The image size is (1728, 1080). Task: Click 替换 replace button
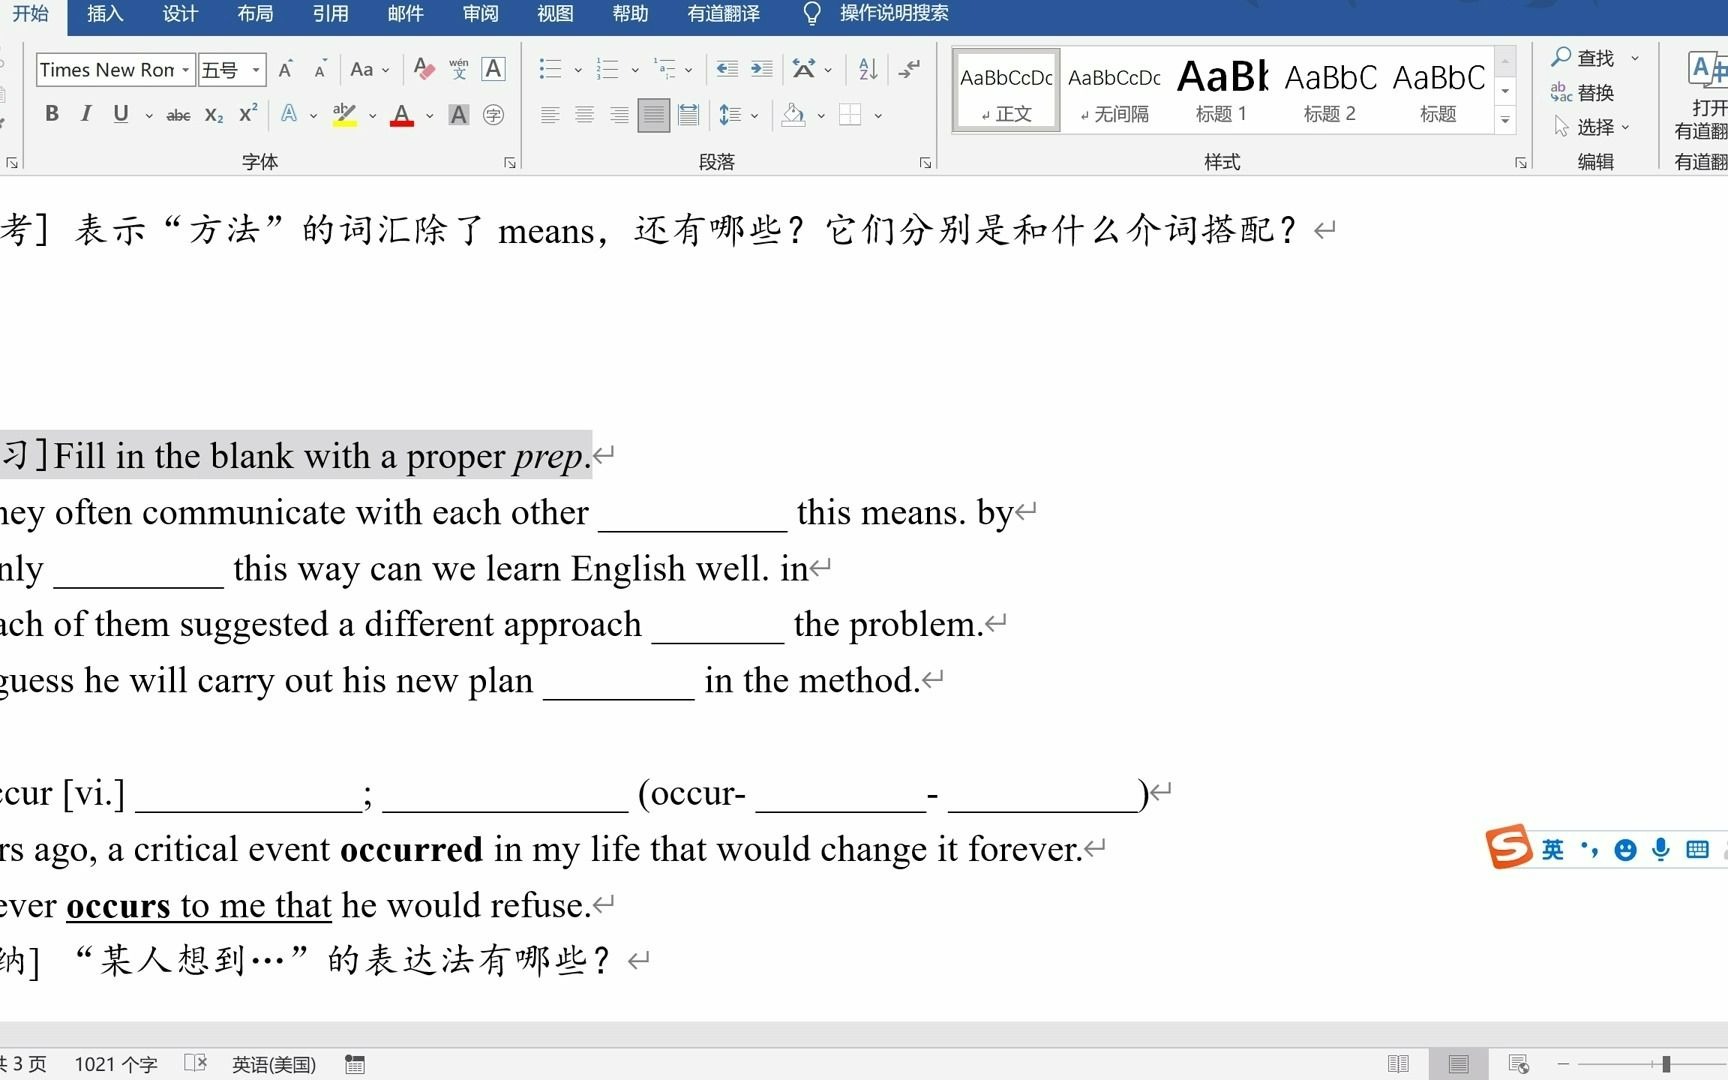1582,93
